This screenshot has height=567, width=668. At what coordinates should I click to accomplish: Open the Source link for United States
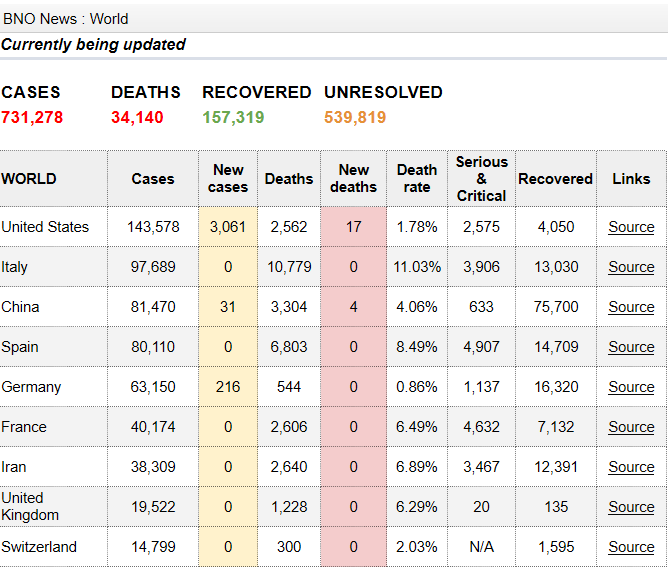(x=631, y=227)
